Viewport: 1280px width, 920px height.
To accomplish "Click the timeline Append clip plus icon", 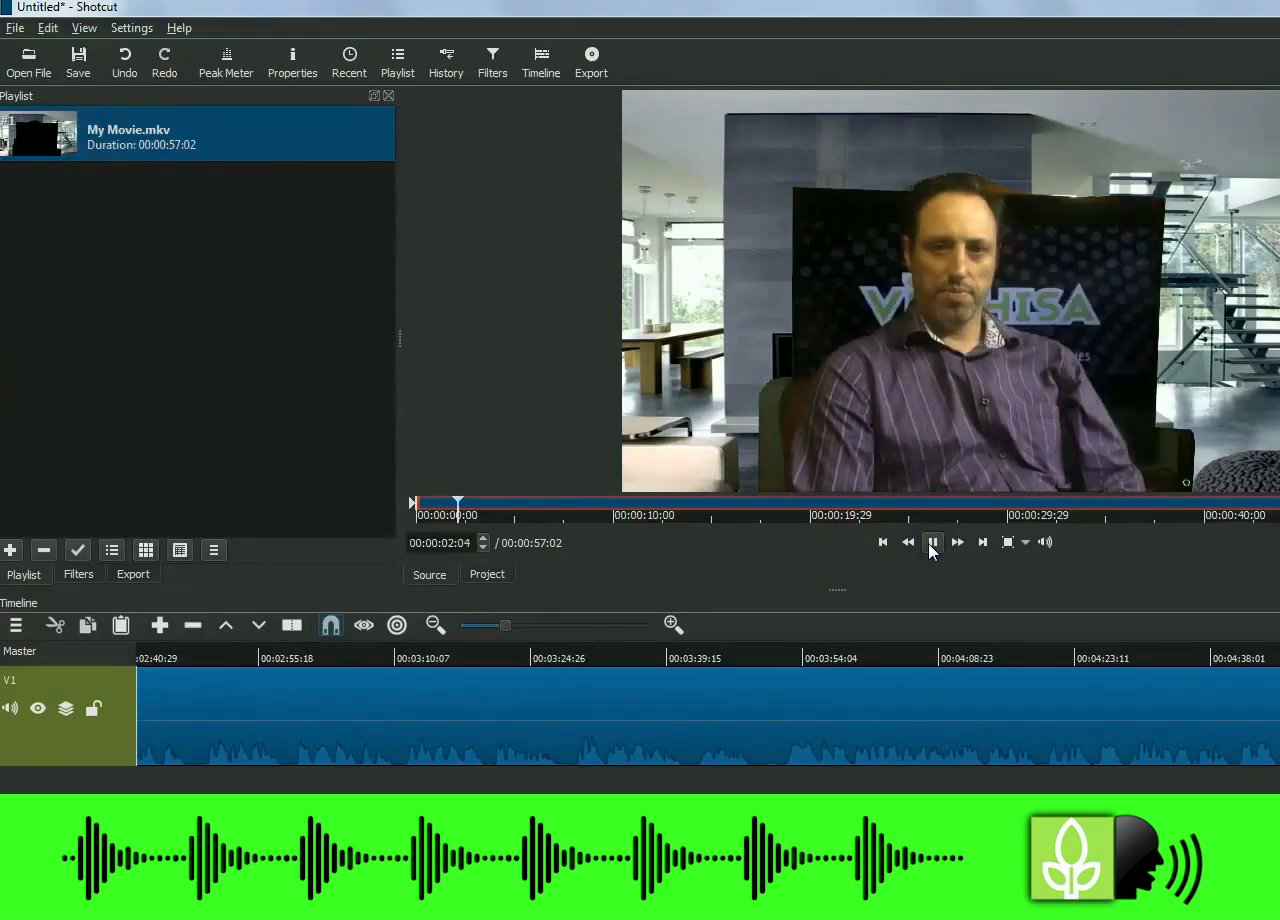I will tap(160, 625).
